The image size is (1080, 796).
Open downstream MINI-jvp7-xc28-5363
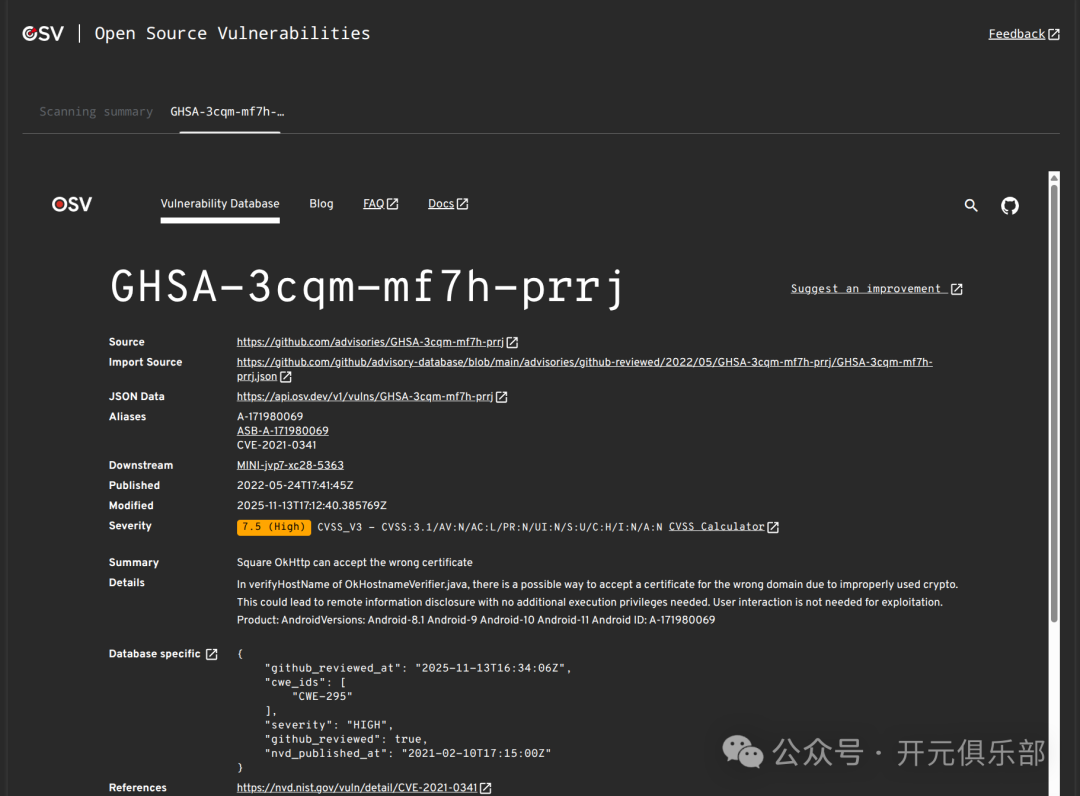290,465
